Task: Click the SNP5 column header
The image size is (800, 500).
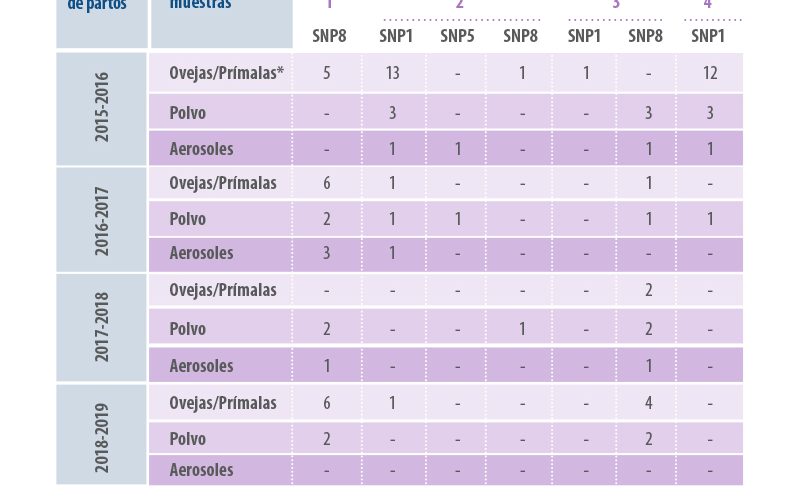Action: point(457,36)
